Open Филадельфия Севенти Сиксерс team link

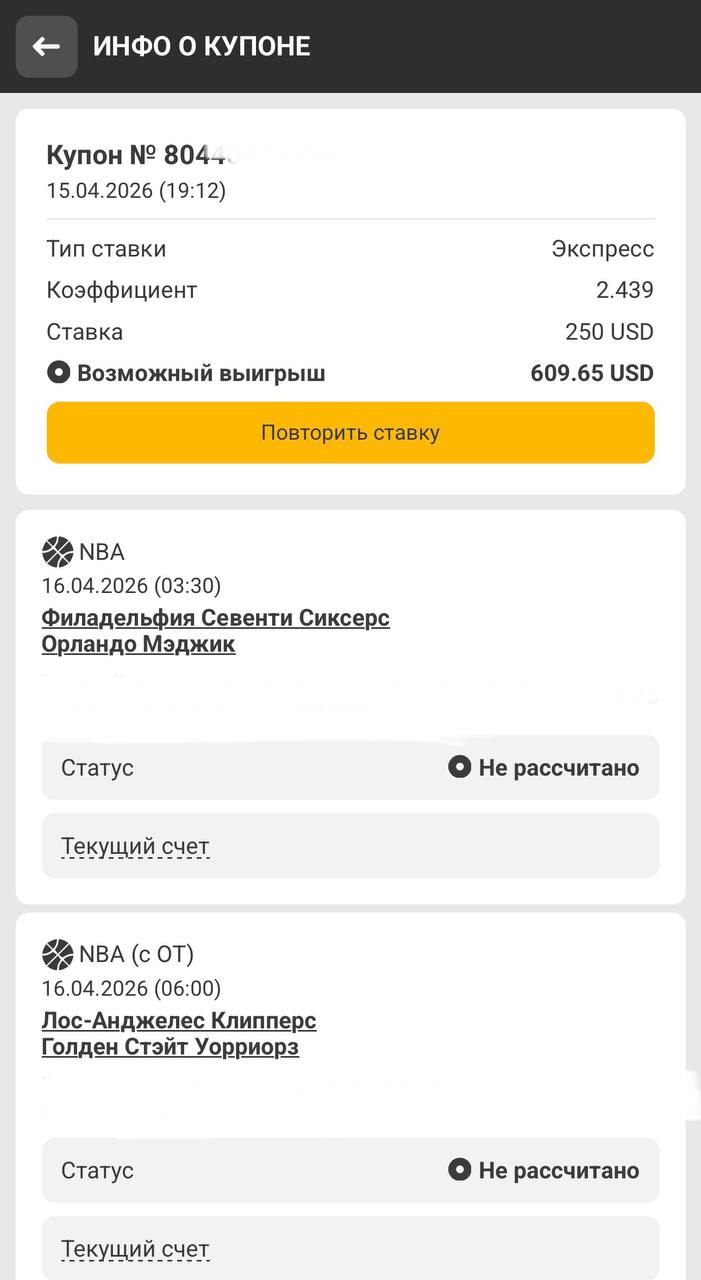215,618
